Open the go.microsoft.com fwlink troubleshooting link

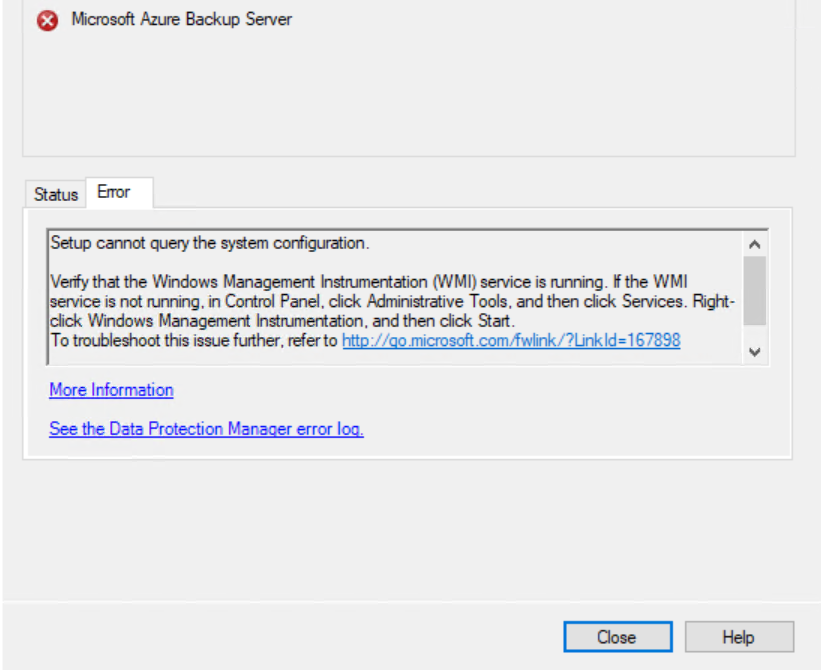pos(511,340)
